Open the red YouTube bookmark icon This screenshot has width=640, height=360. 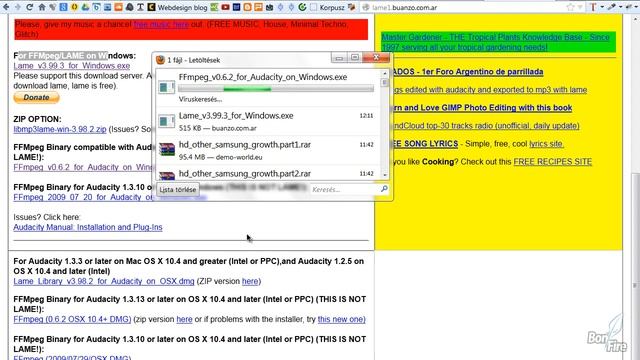(x=225, y=7)
